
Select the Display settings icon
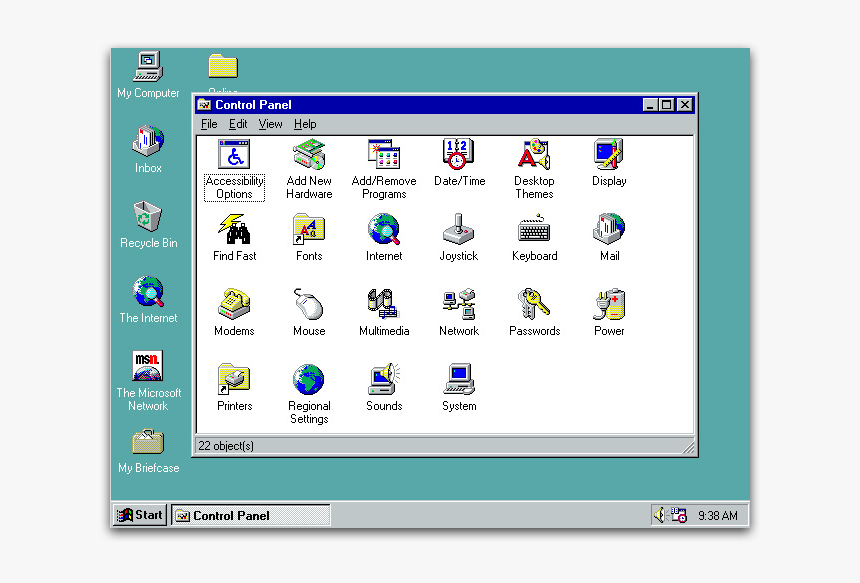608,156
